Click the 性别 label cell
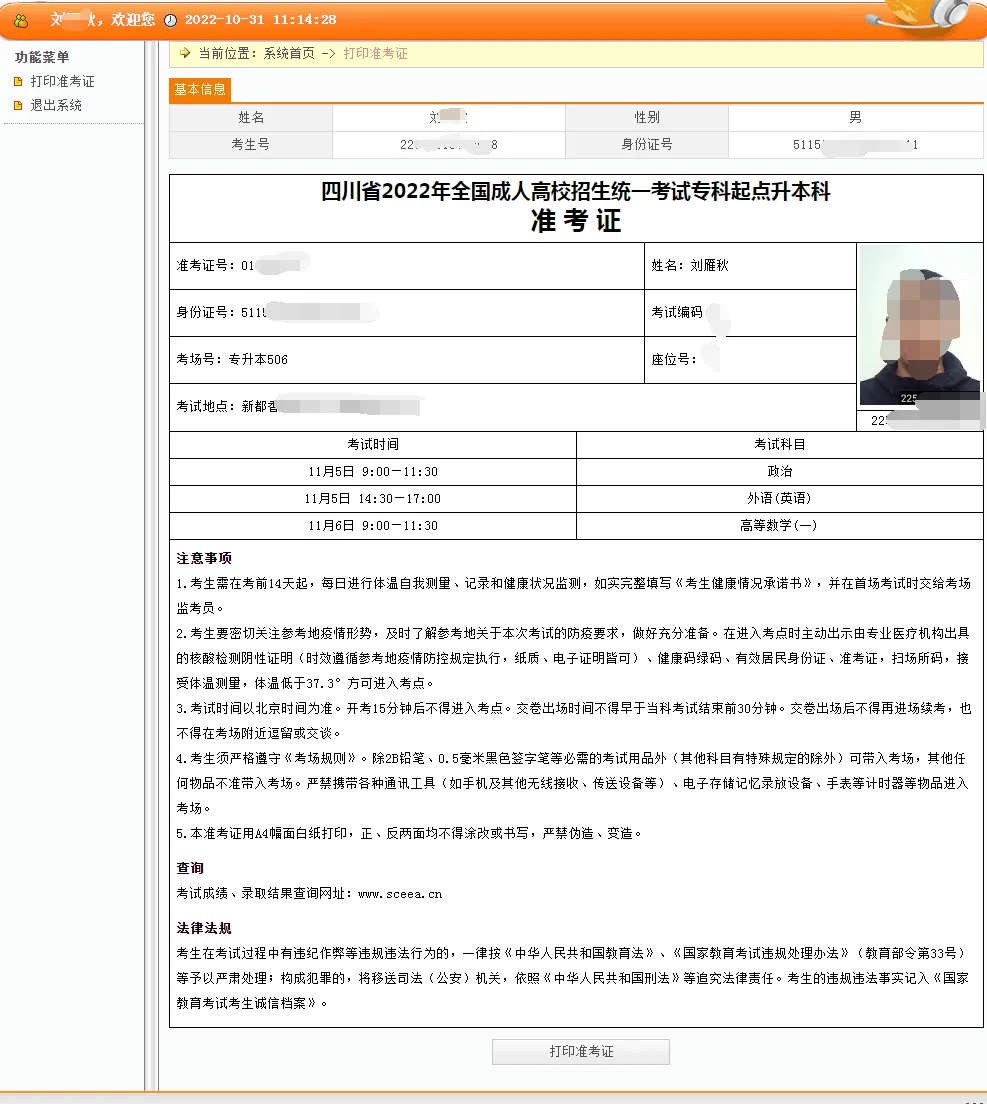Viewport: 987px width, 1104px height. click(x=647, y=118)
